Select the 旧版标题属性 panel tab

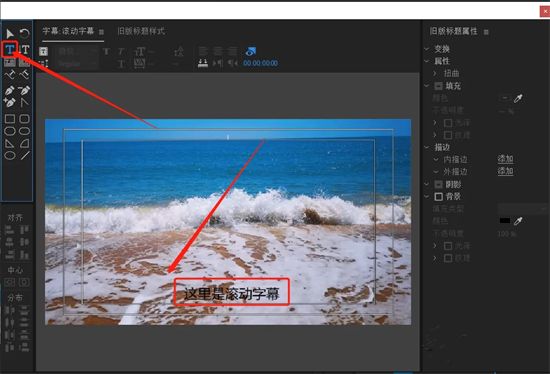point(454,31)
